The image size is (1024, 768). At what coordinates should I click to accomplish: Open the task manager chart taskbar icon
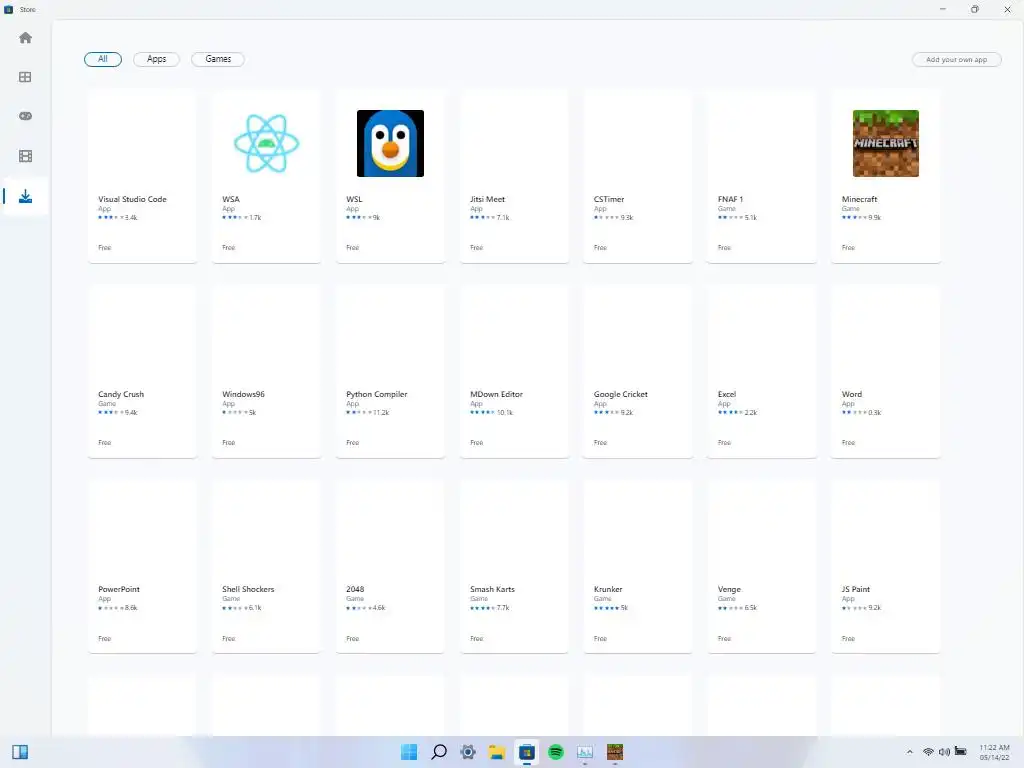585,752
